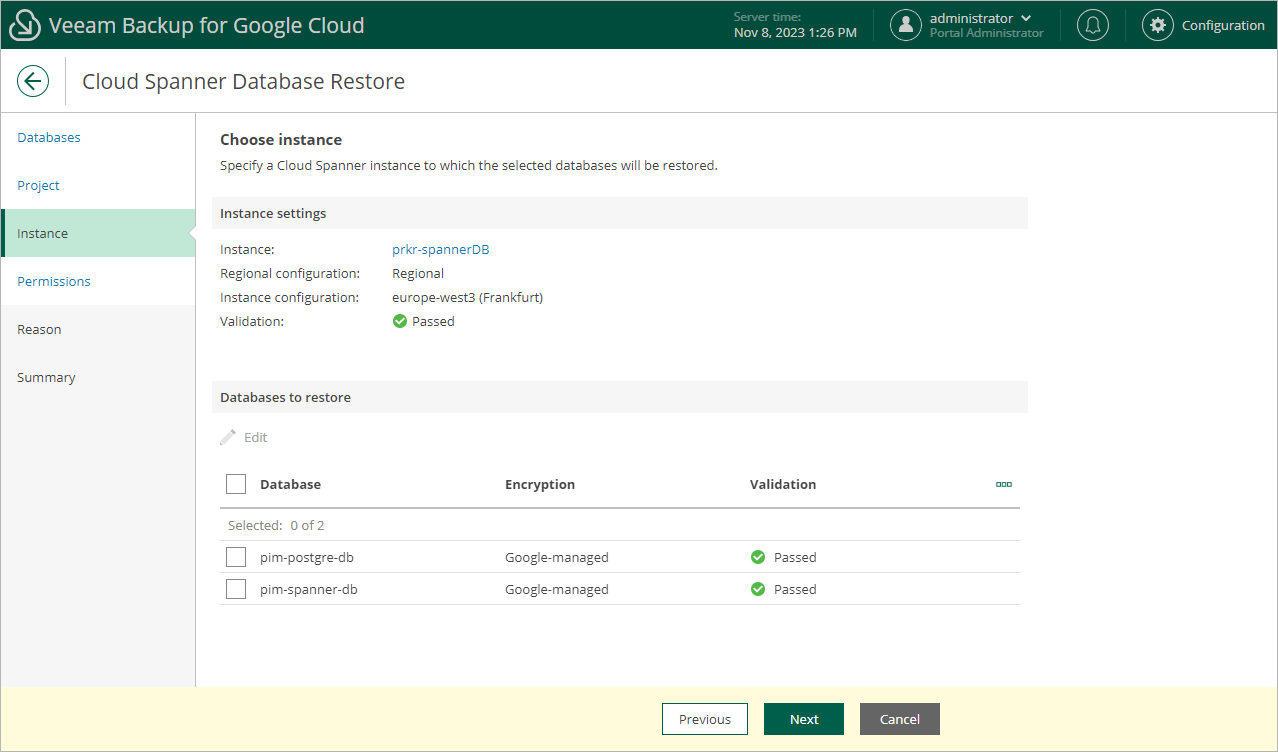Click the instance validation Passed checkmark icon
Viewport: 1278px width, 752px height.
(400, 321)
